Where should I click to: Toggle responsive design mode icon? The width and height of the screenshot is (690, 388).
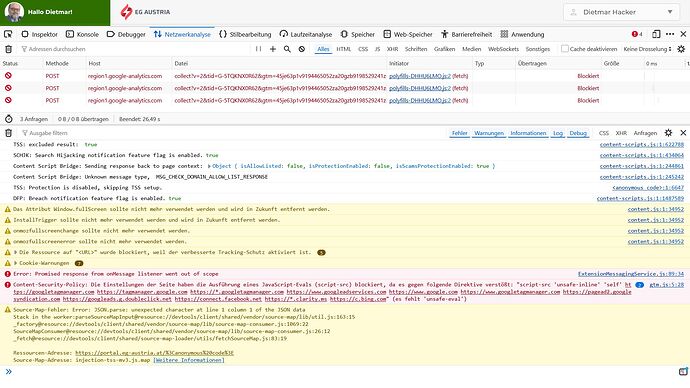tap(656, 34)
